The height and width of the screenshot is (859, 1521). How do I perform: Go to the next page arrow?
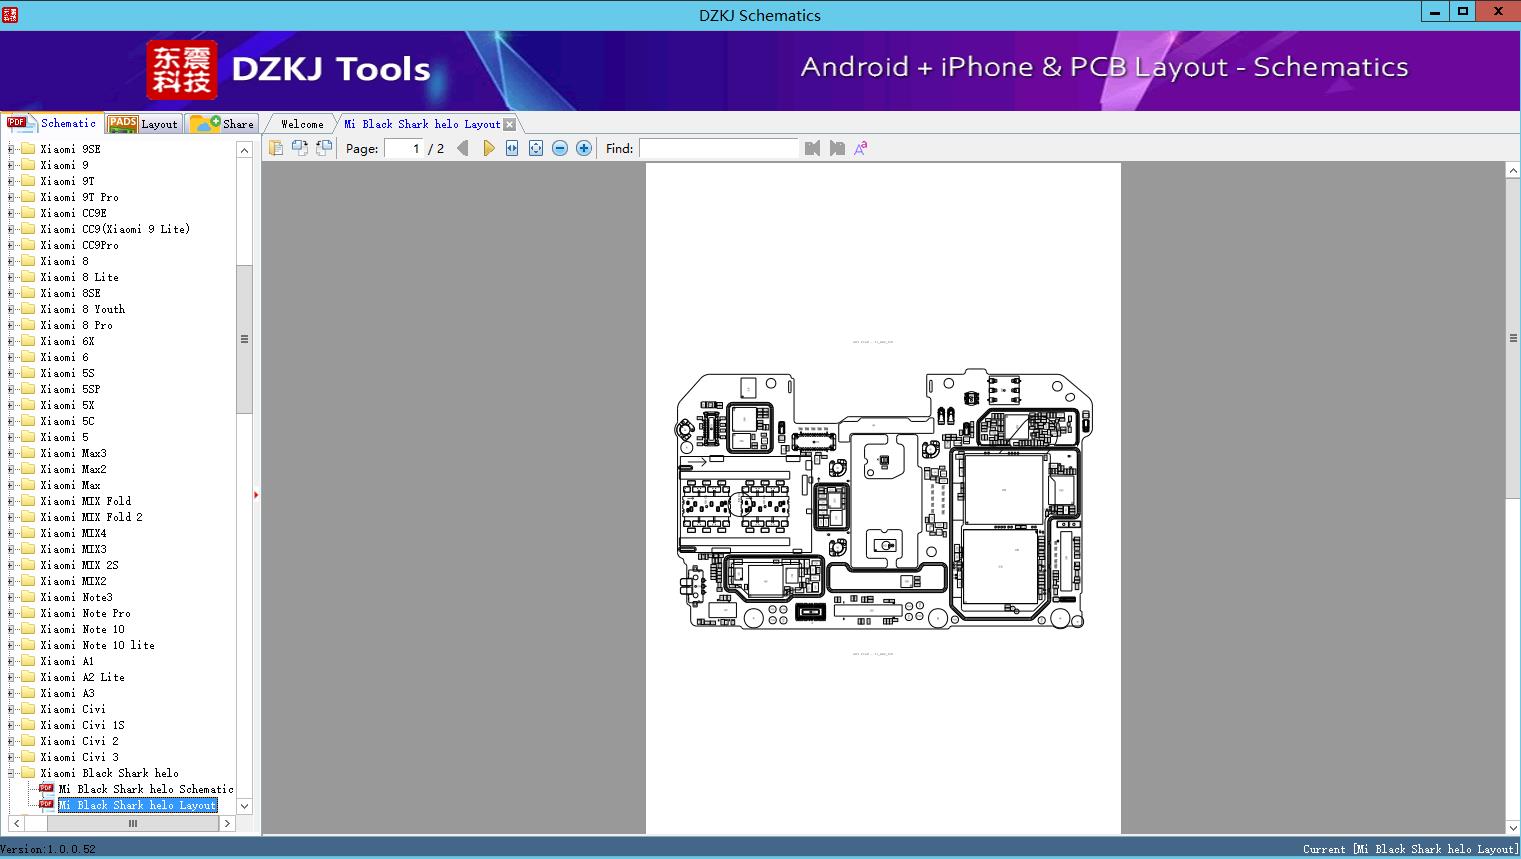pyautogui.click(x=488, y=148)
